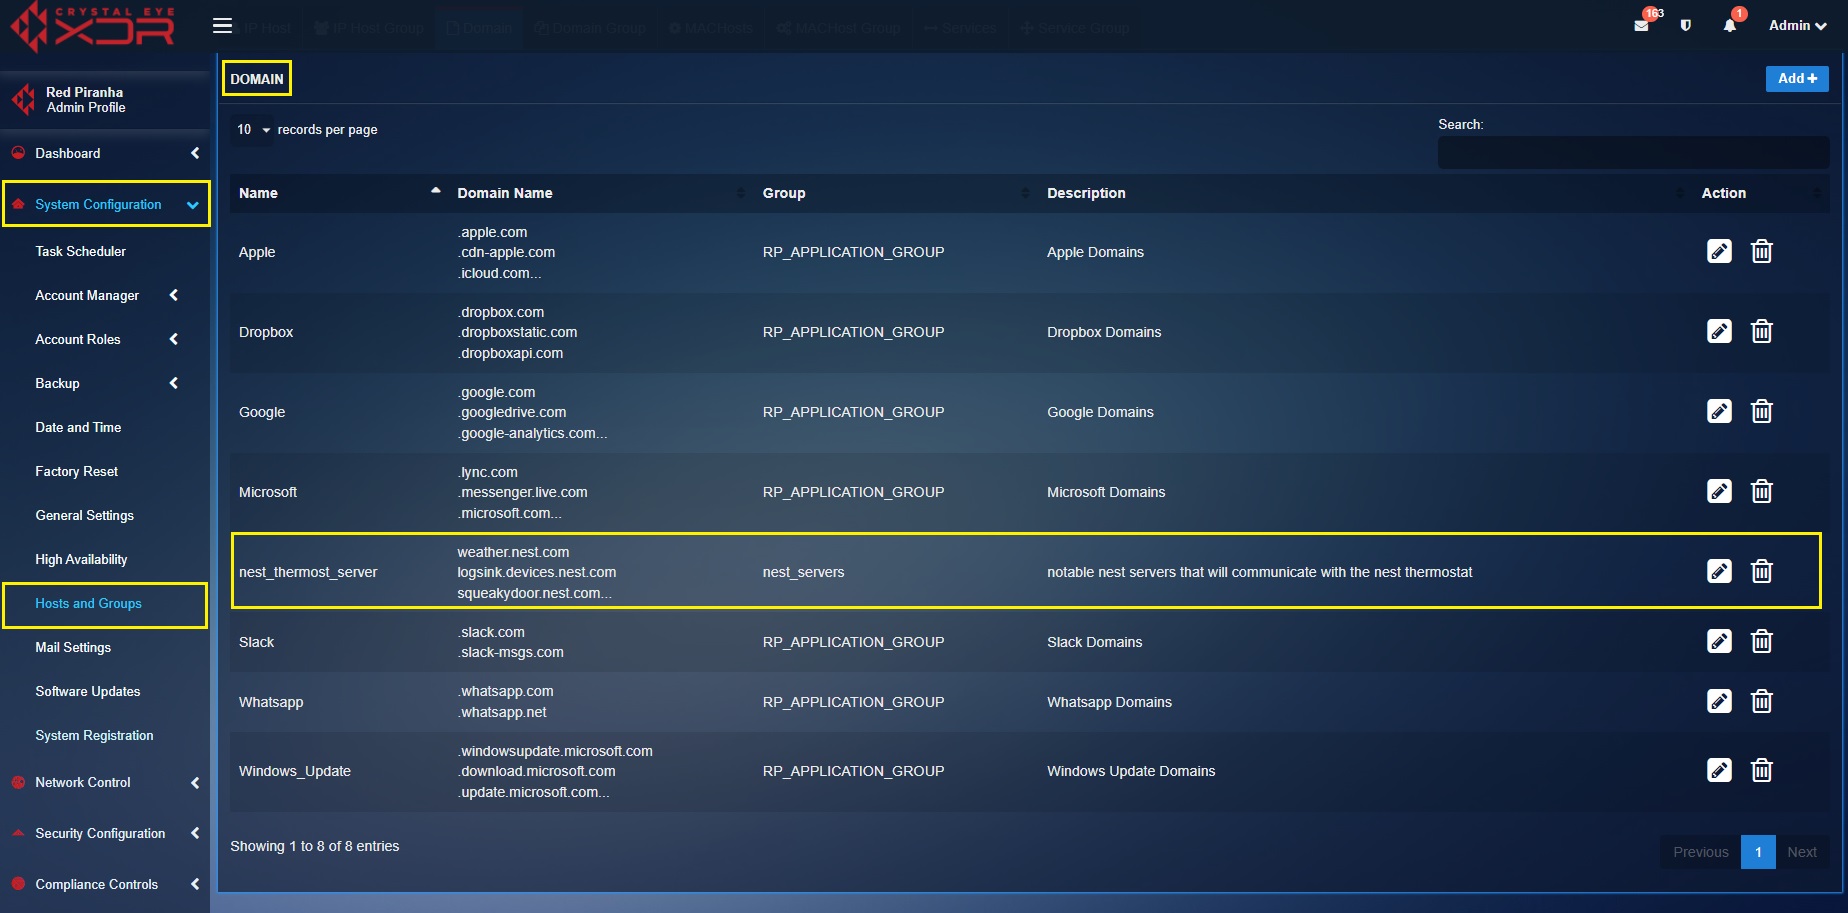Click the Add button

[1797, 78]
